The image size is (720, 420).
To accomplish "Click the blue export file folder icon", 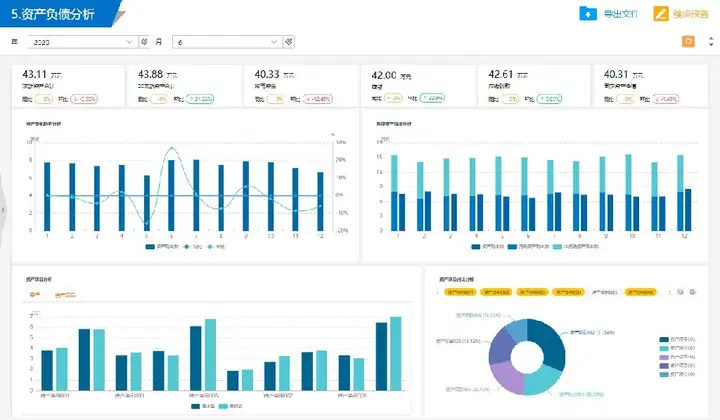I will coord(588,13).
